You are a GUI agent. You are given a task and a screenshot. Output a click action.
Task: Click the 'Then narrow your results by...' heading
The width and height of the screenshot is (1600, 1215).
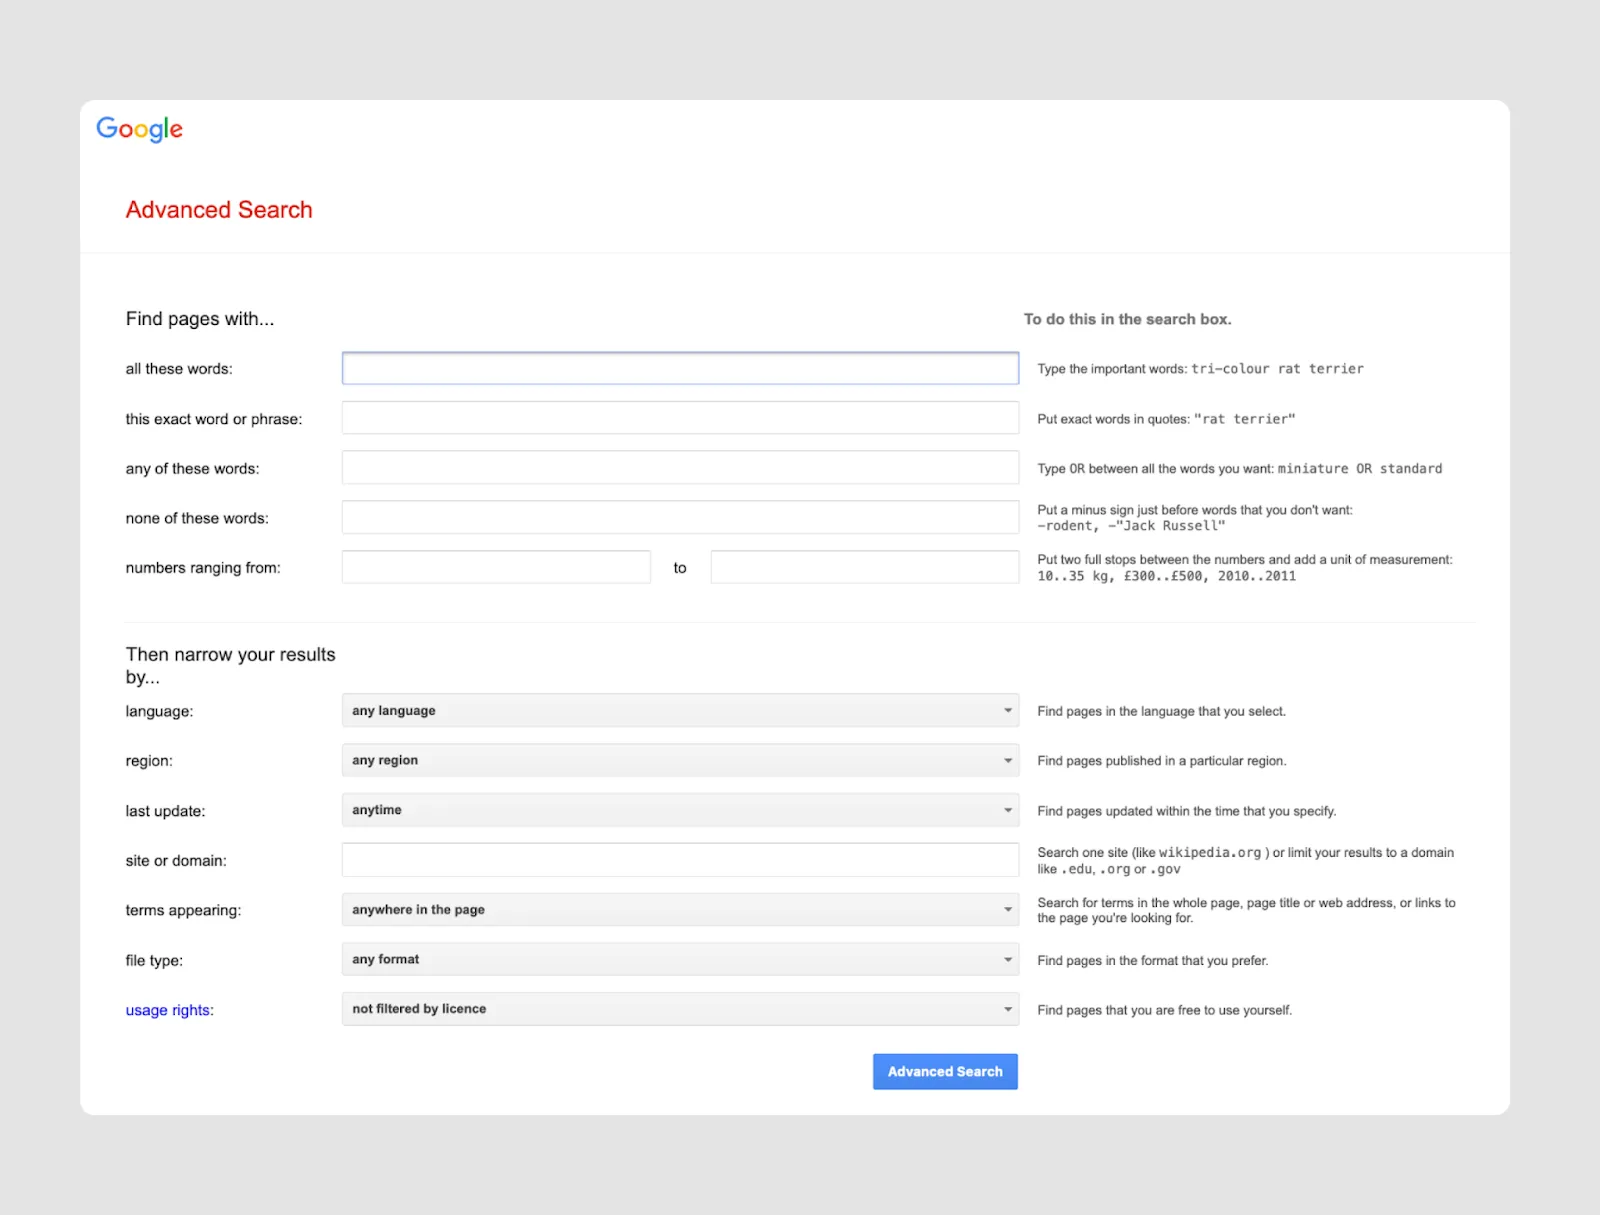pyautogui.click(x=231, y=666)
